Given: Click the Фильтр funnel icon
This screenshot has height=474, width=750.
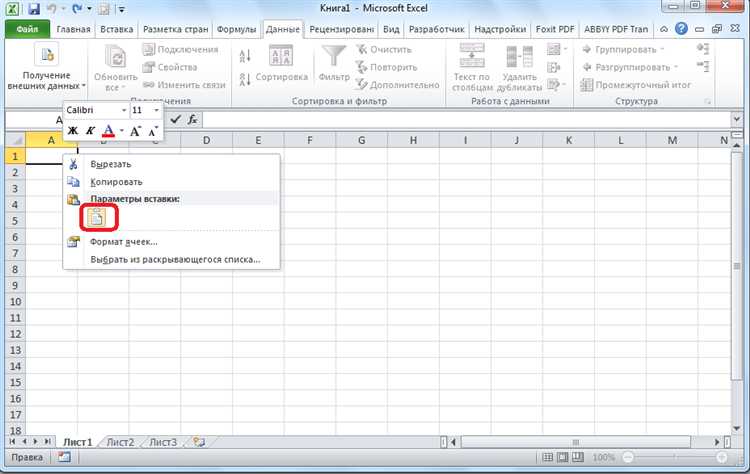Looking at the screenshot, I should point(334,58).
